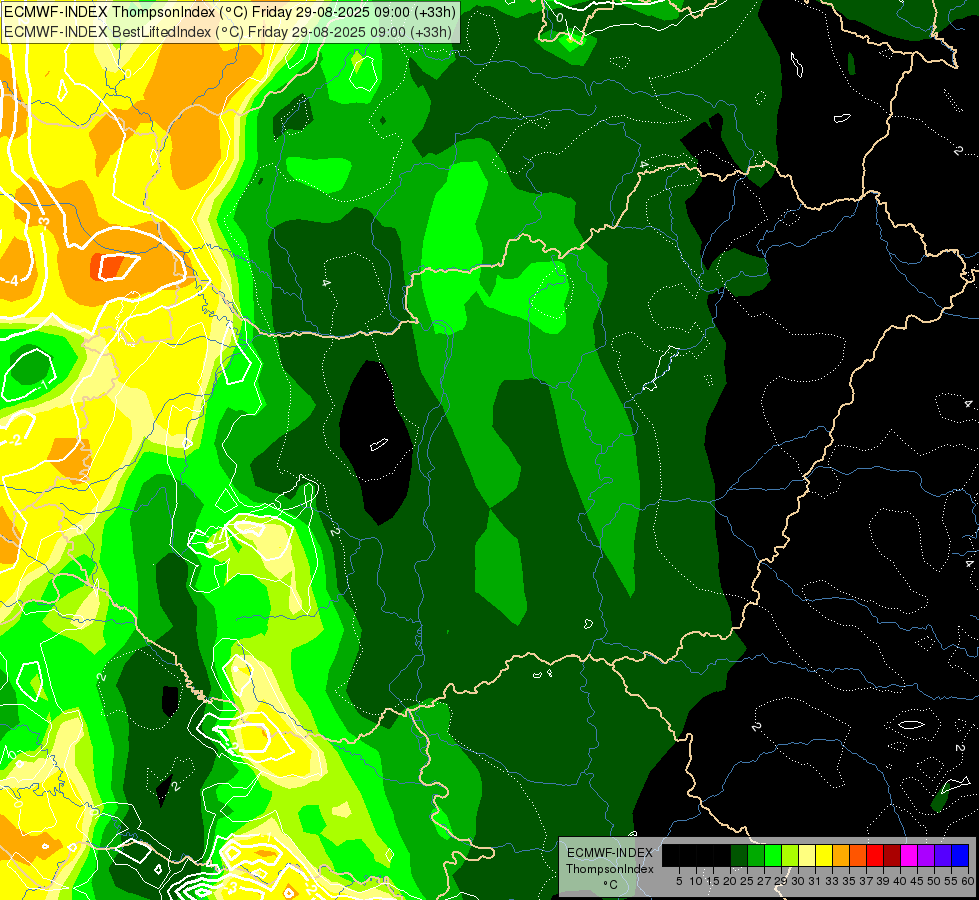Click the legend scale value 39
This screenshot has height=900, width=979.
(883, 881)
